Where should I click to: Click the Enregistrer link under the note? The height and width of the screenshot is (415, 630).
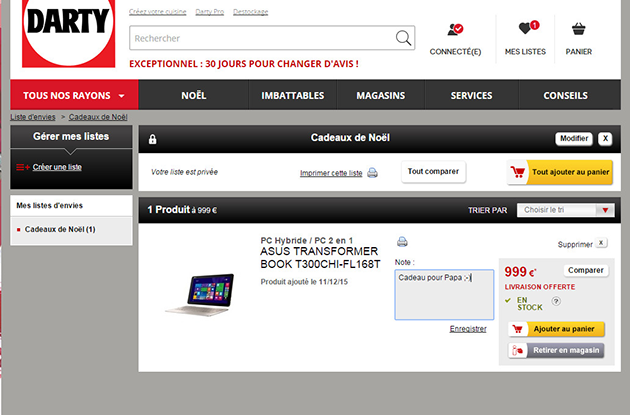tap(468, 328)
